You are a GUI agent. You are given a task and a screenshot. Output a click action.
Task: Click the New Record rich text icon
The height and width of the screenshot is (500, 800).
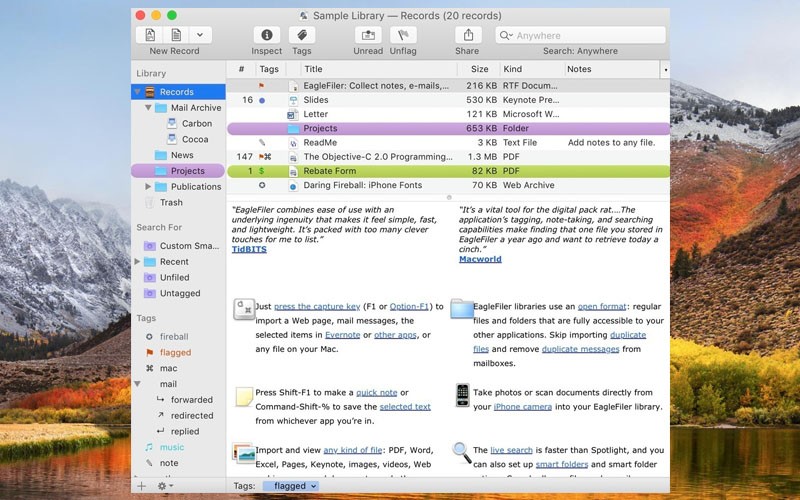150,35
